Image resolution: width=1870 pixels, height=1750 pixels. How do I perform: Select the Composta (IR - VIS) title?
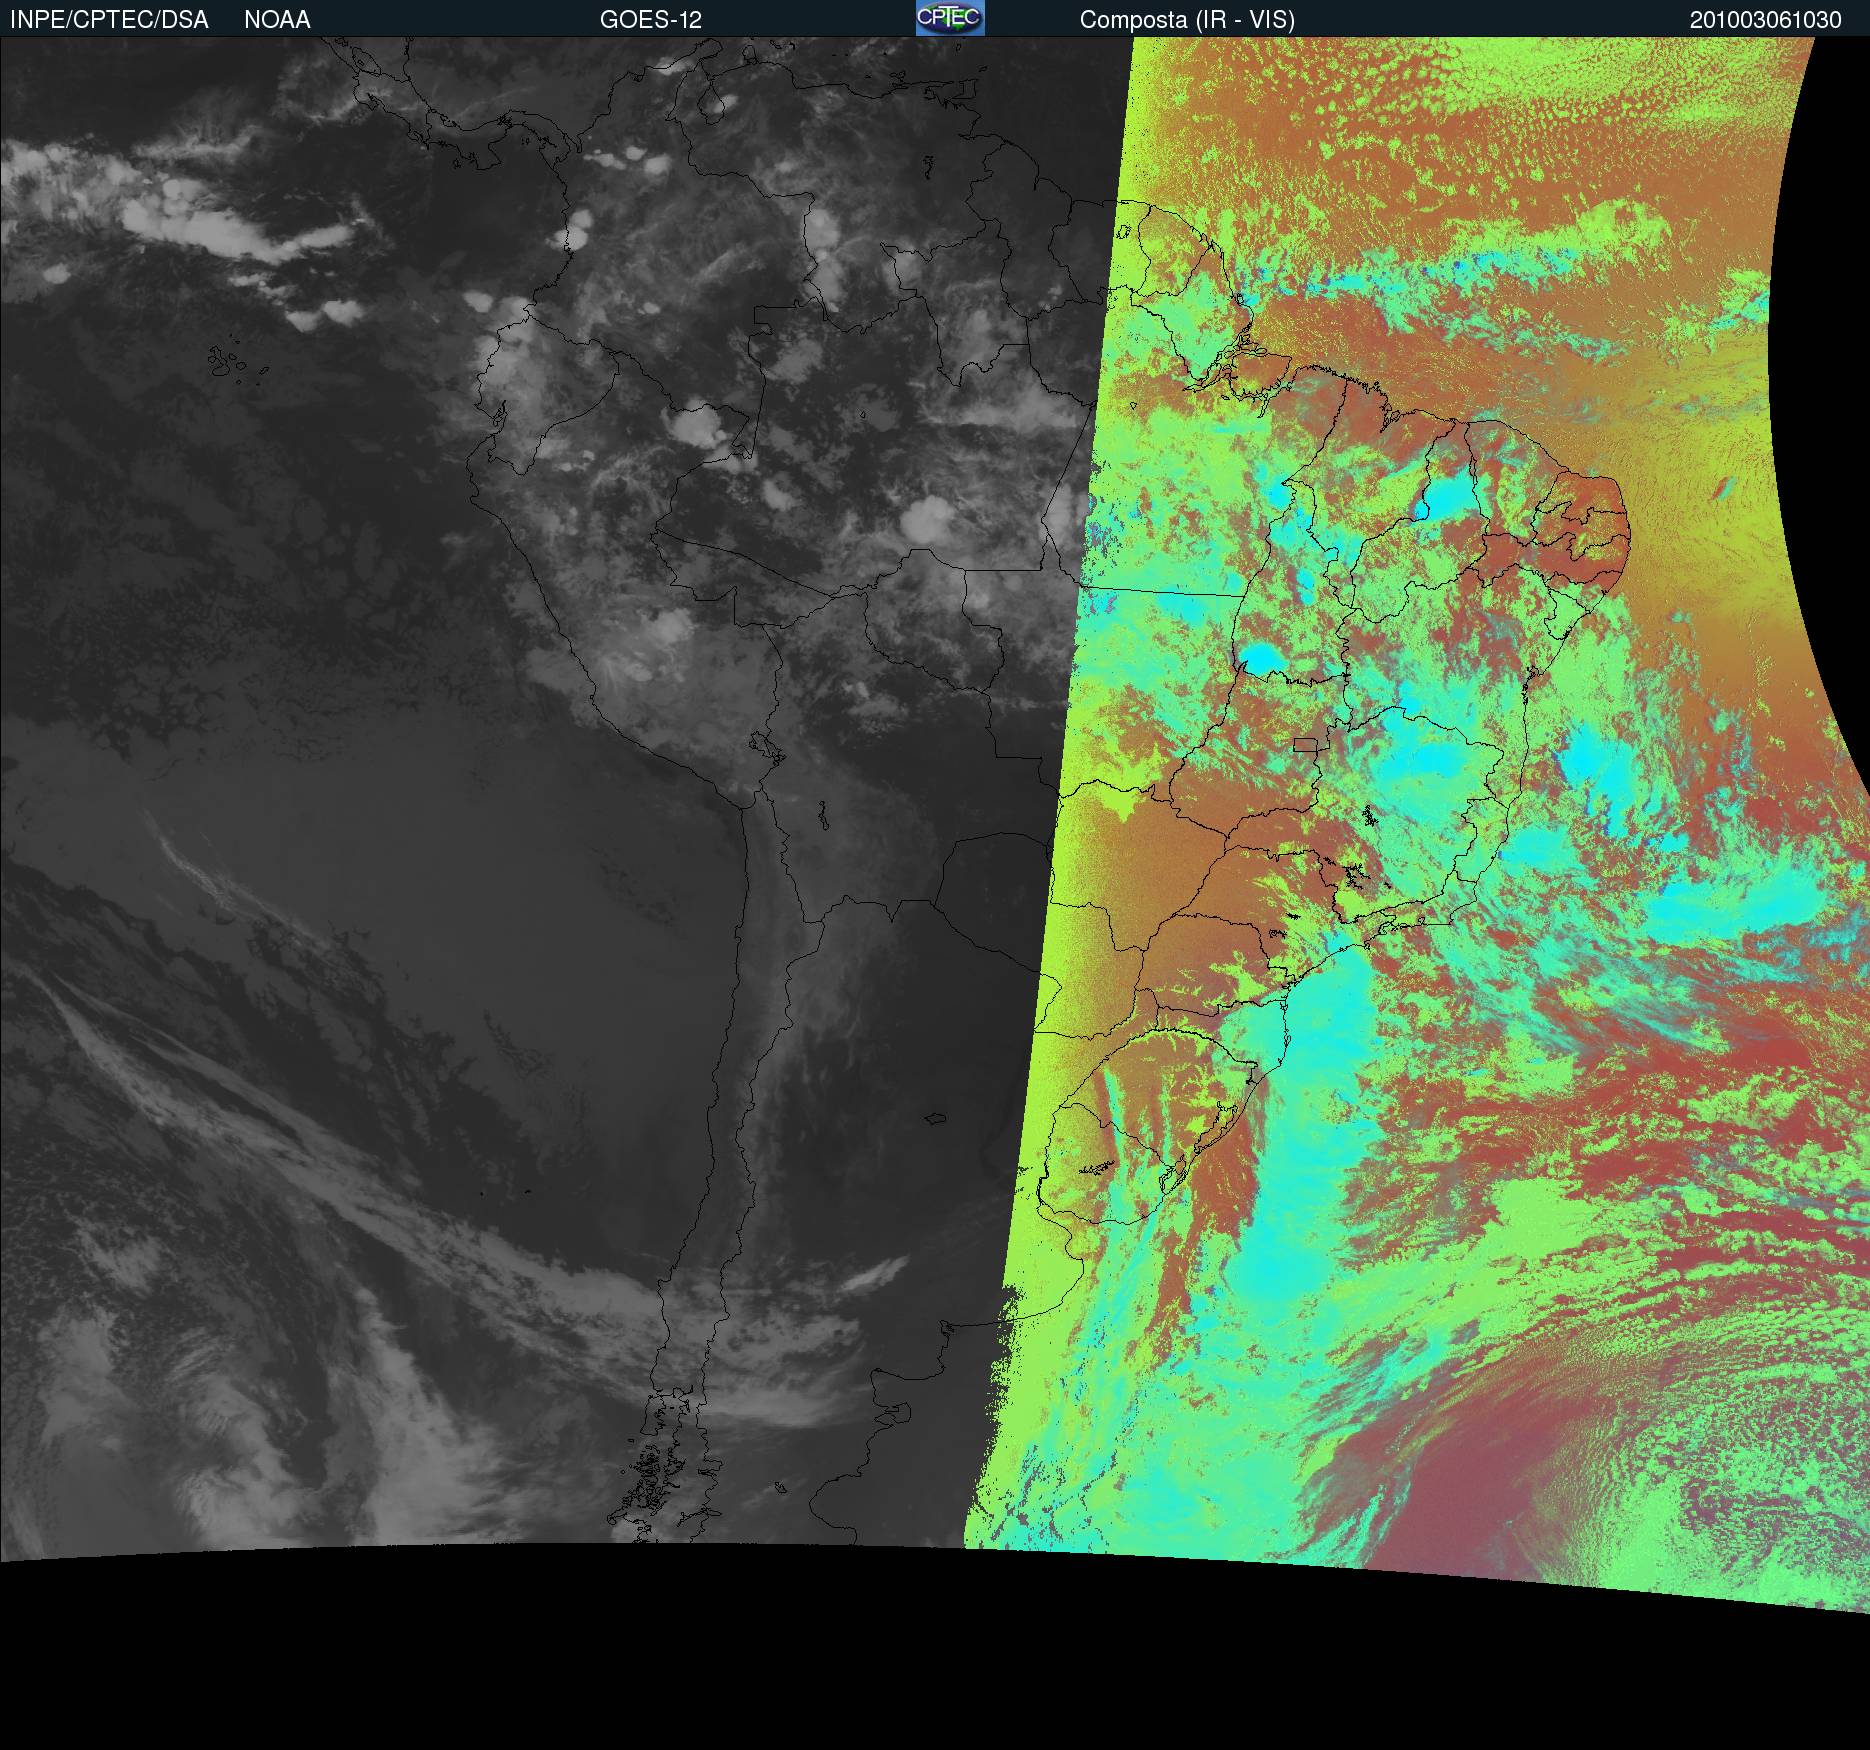[1187, 20]
